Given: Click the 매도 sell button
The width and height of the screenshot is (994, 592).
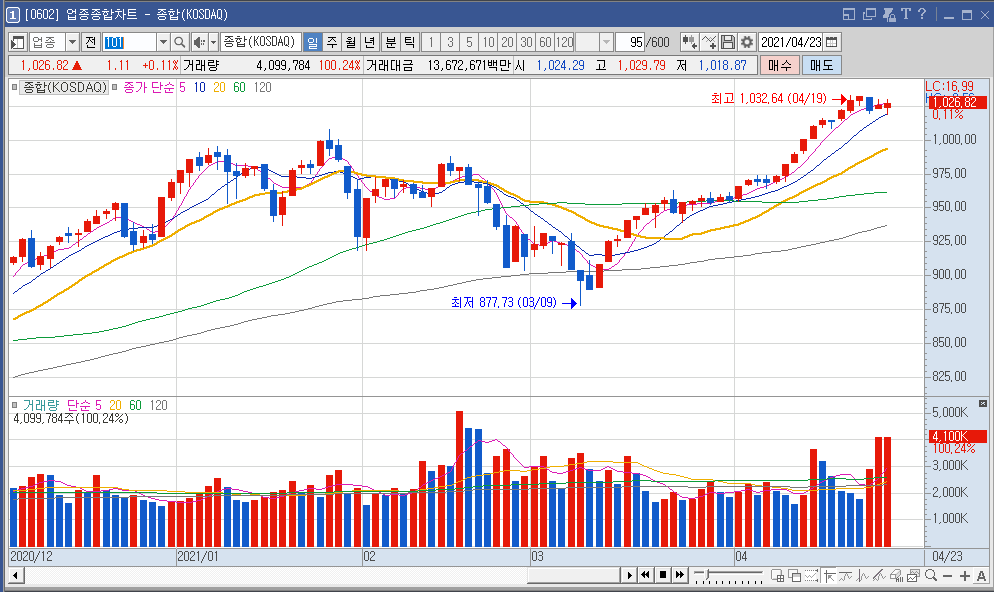Looking at the screenshot, I should tap(822, 65).
